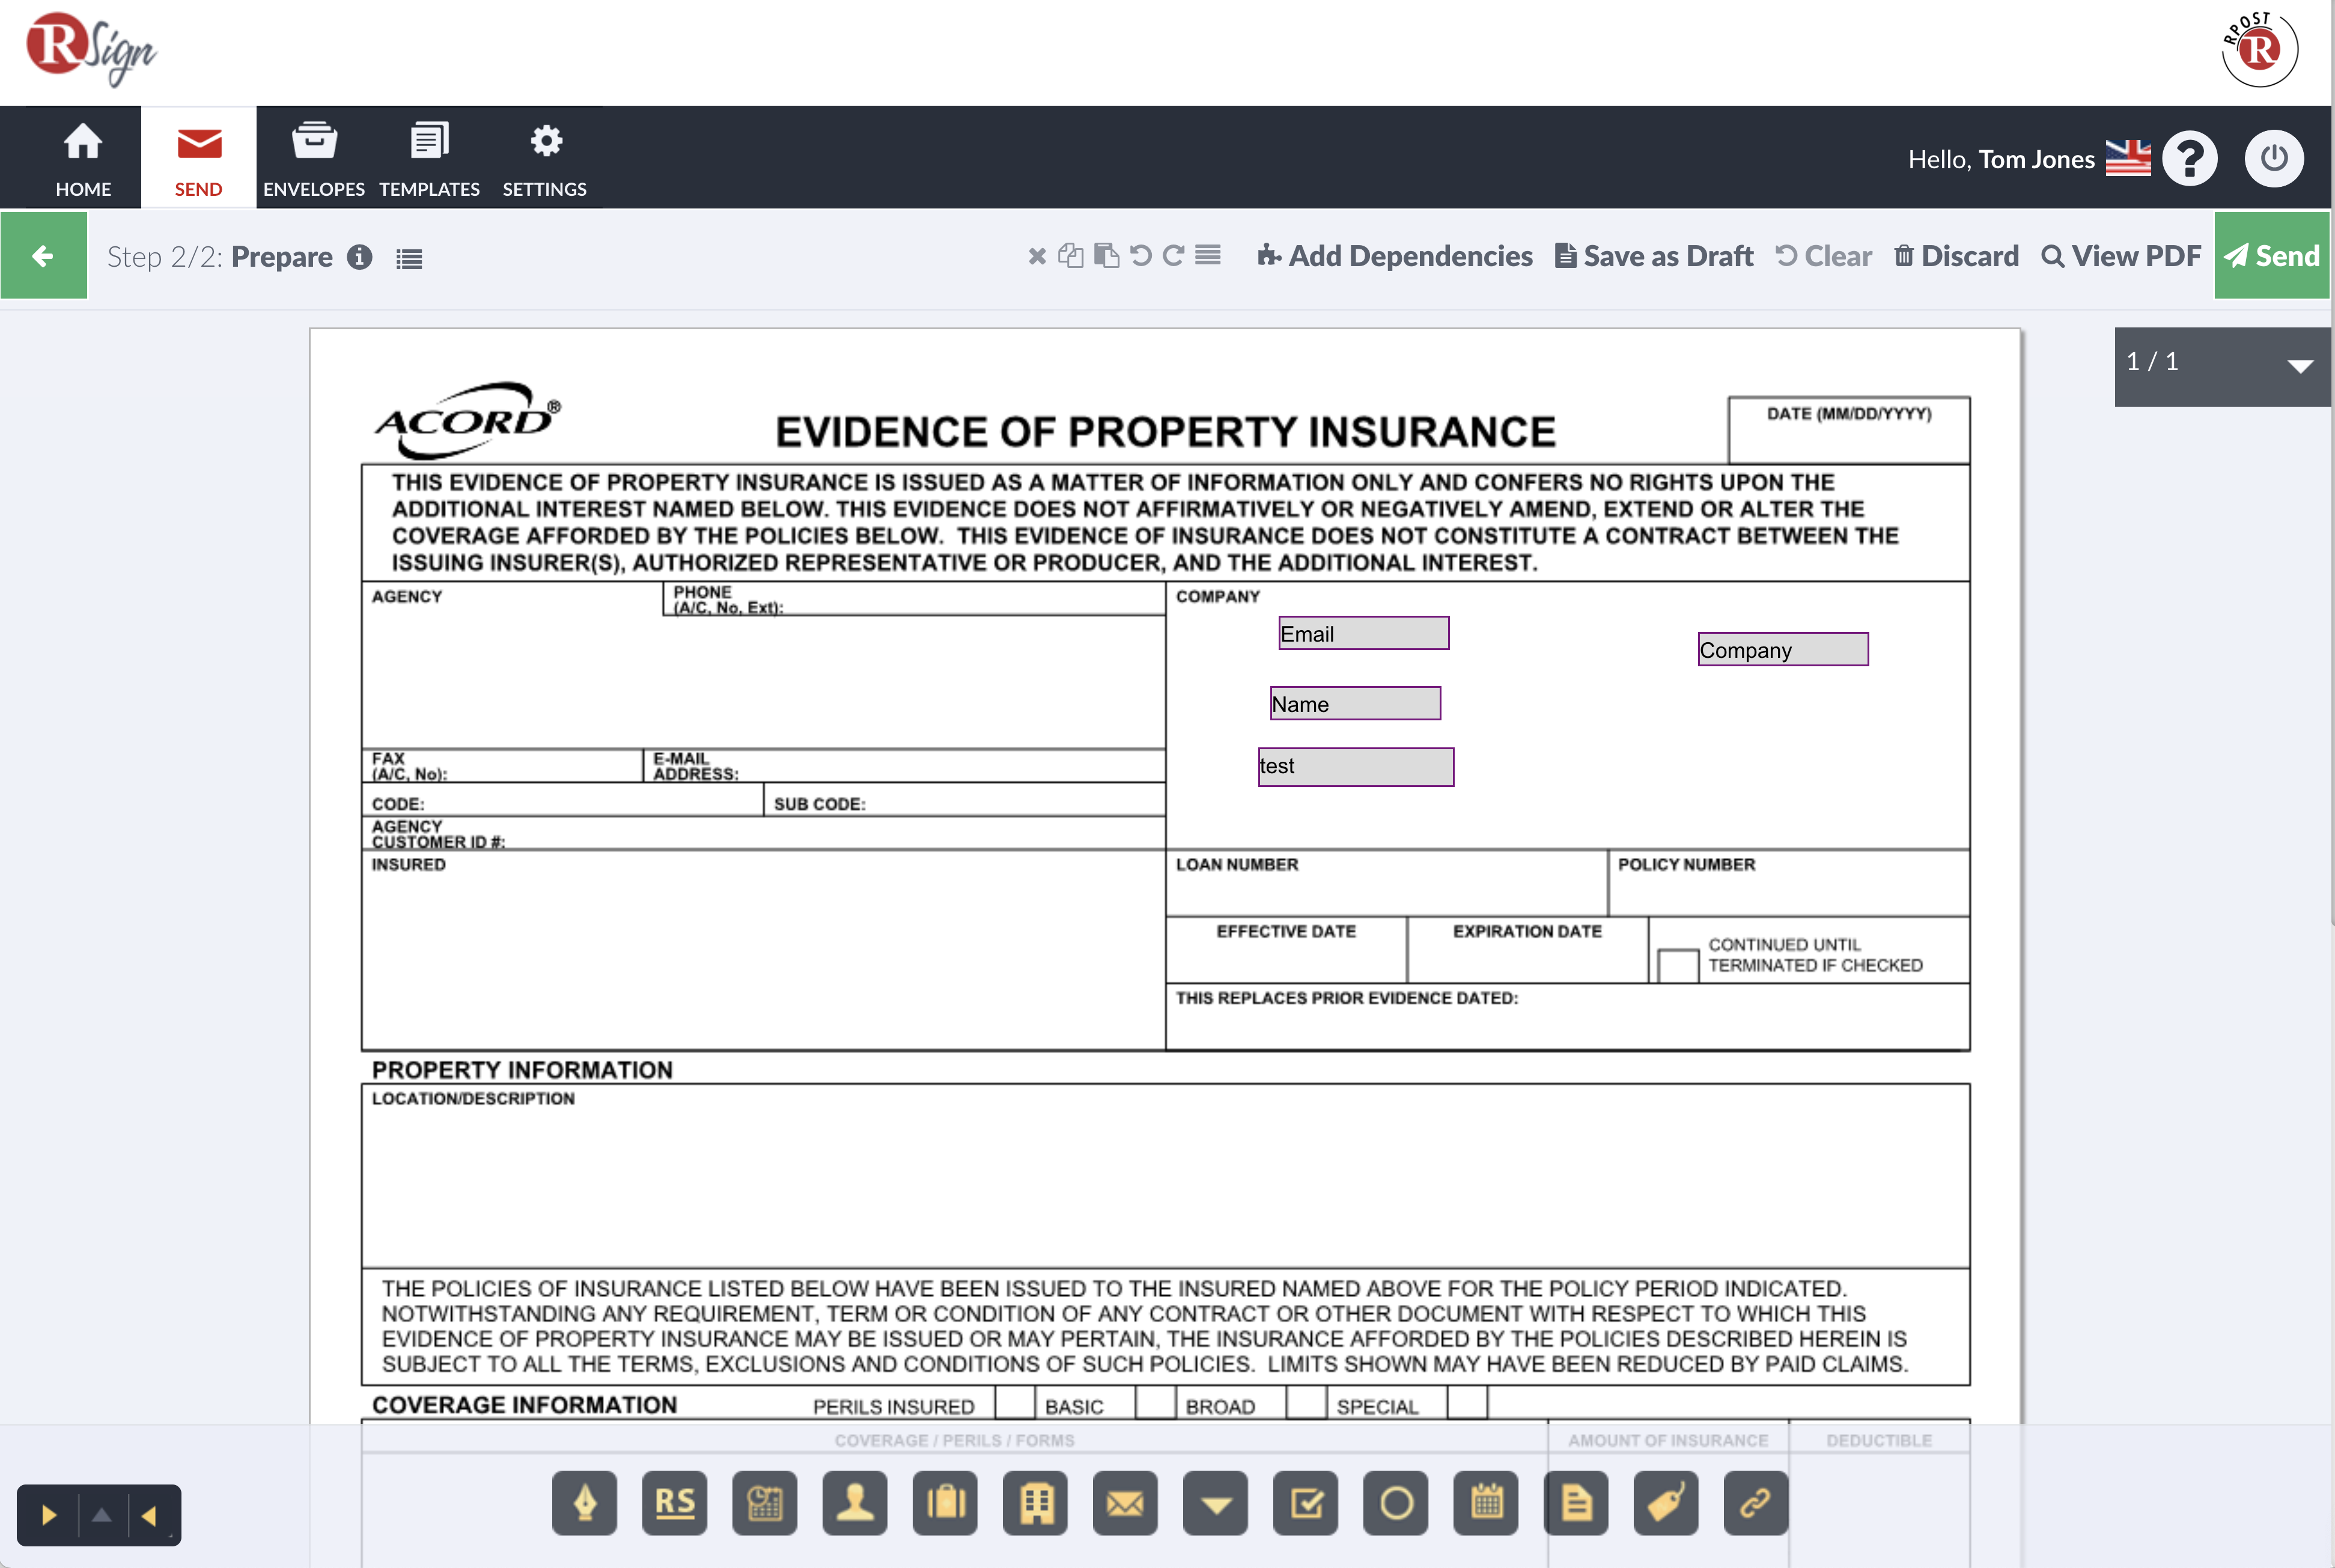The width and height of the screenshot is (2335, 1568).
Task: Select the Email field on document
Action: click(1364, 633)
